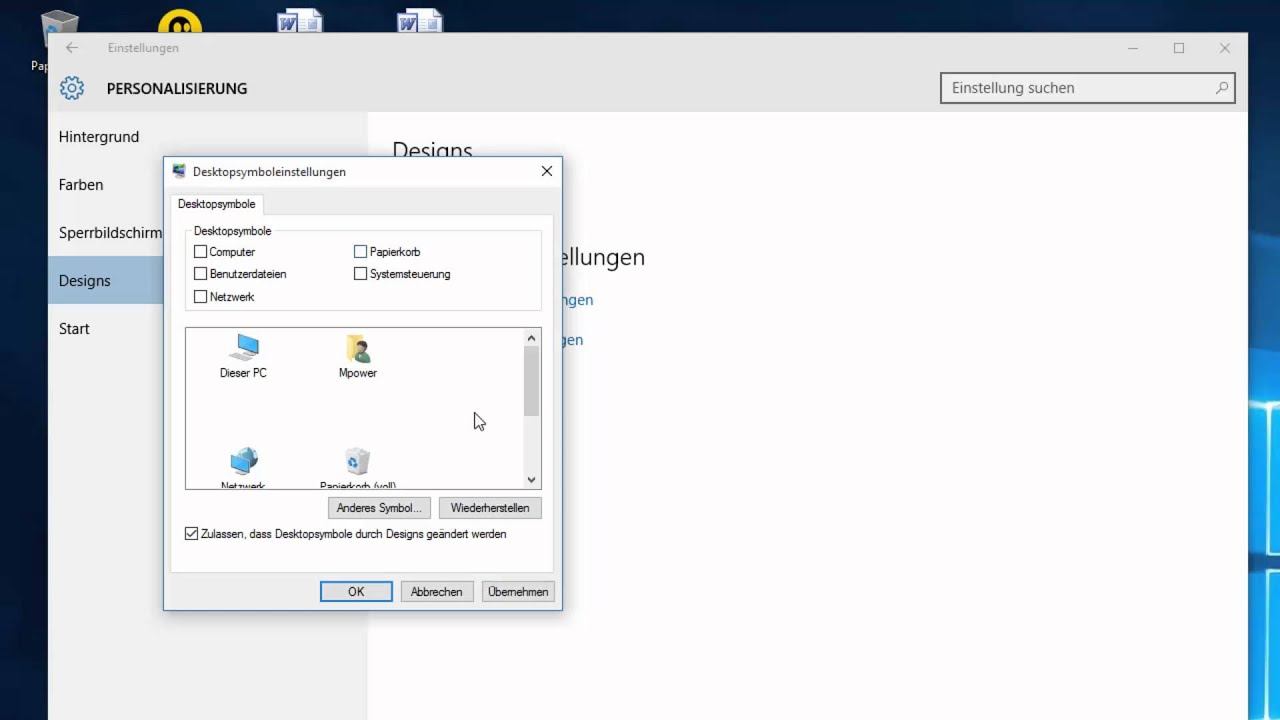The height and width of the screenshot is (720, 1280).
Task: Enable the Systemsteuerung checkbox
Action: (360, 274)
